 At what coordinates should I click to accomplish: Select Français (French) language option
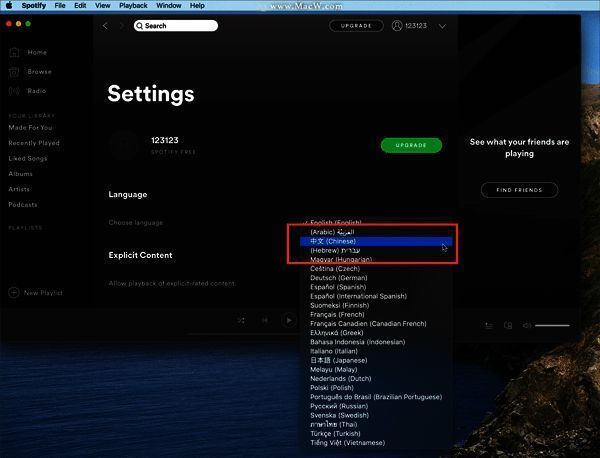point(376,315)
